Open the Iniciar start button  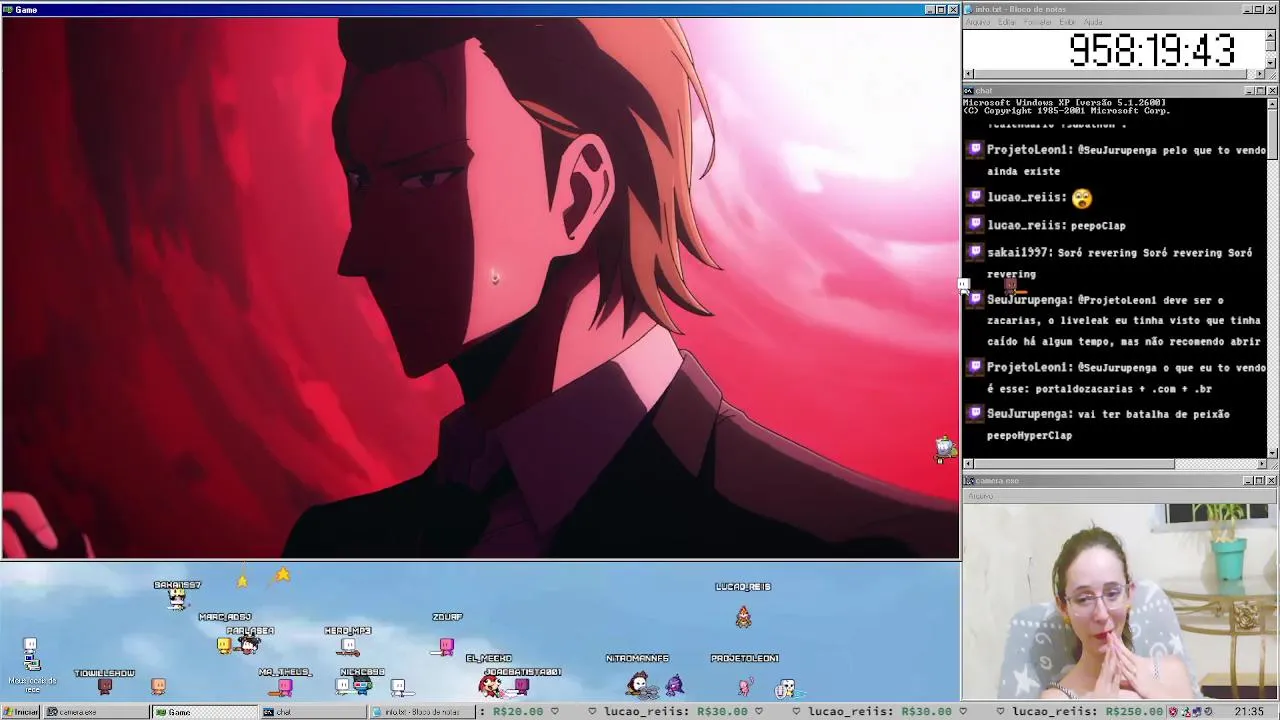click(x=20, y=712)
